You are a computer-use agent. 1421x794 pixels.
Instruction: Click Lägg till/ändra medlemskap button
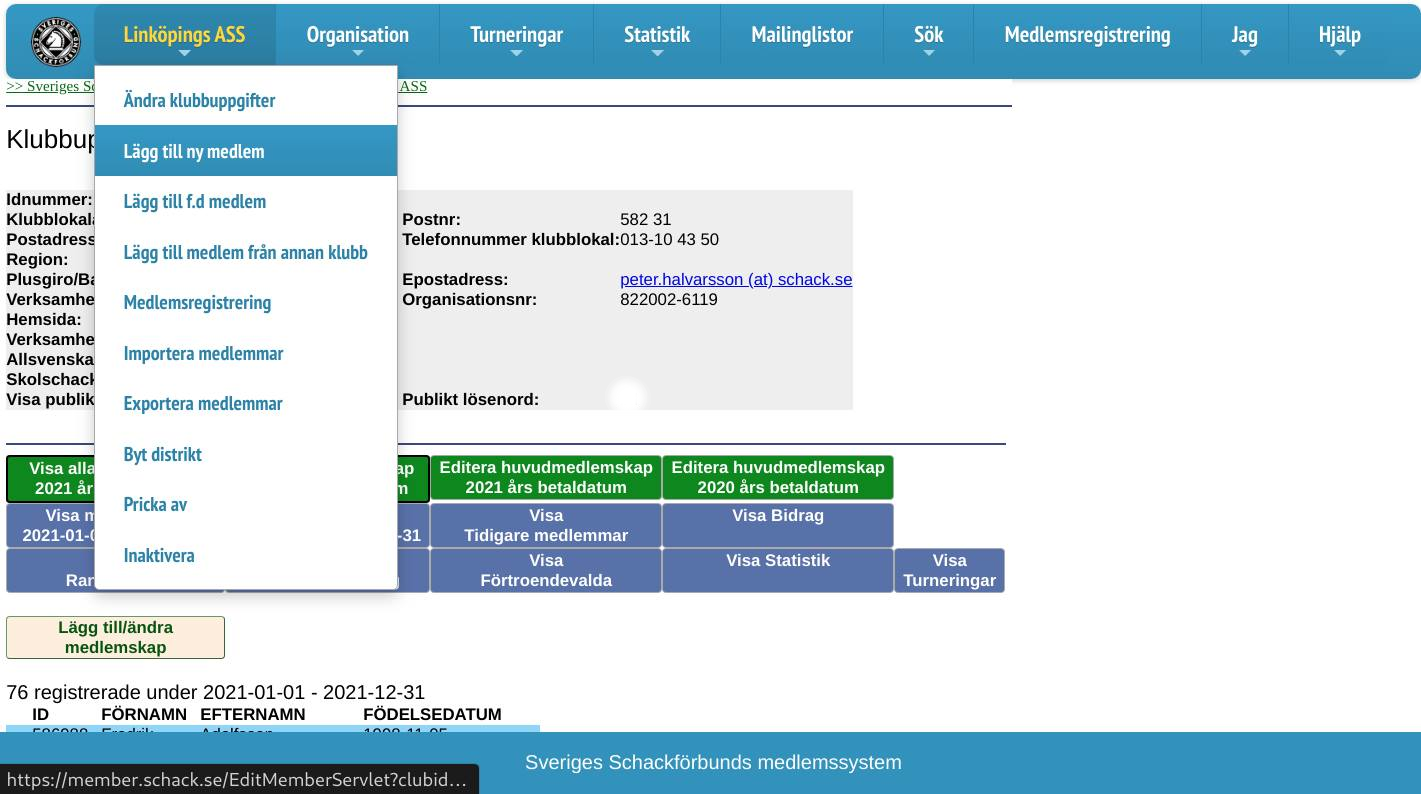(x=115, y=637)
